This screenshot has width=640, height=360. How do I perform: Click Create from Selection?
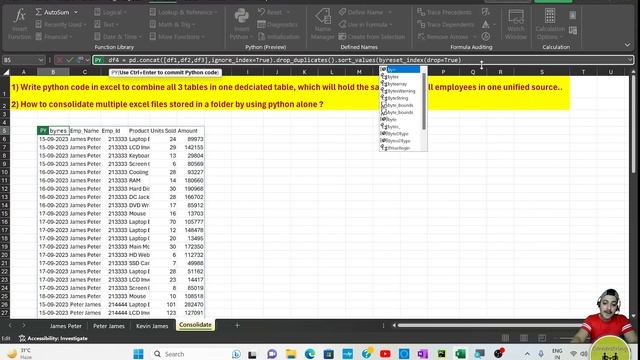[371, 37]
